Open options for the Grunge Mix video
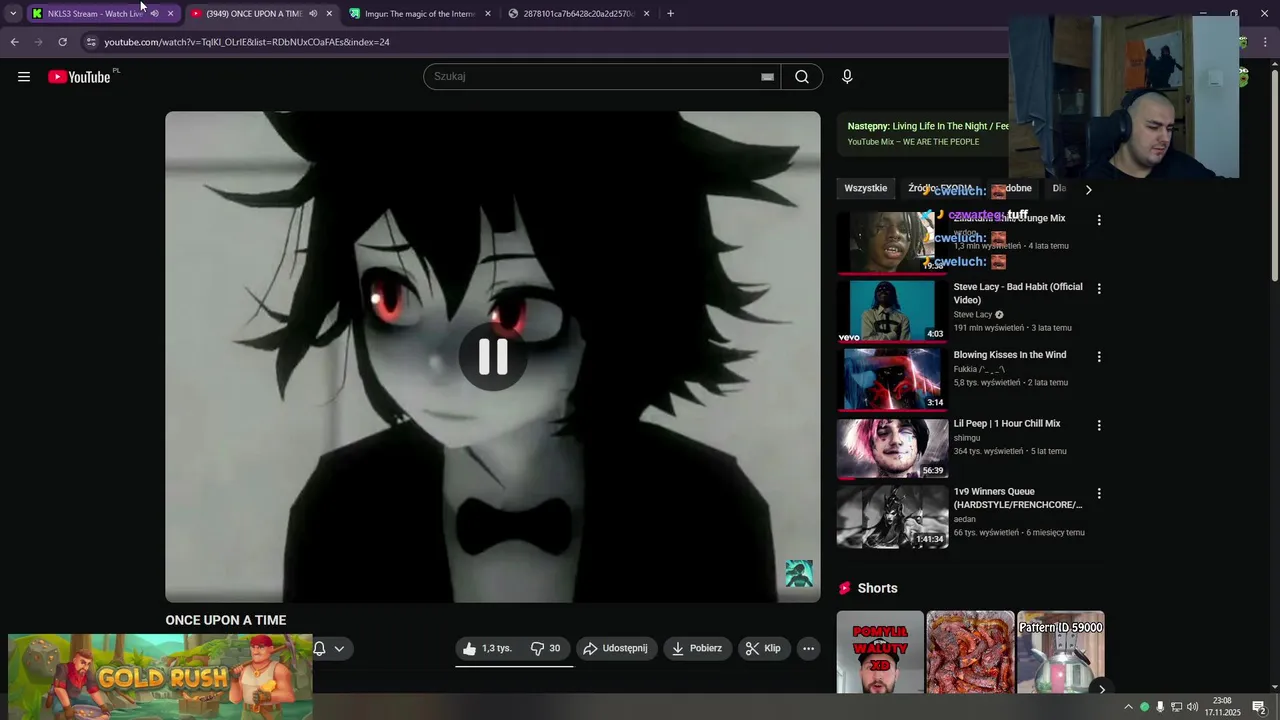The height and width of the screenshot is (720, 1280). pyautogui.click(x=1099, y=220)
